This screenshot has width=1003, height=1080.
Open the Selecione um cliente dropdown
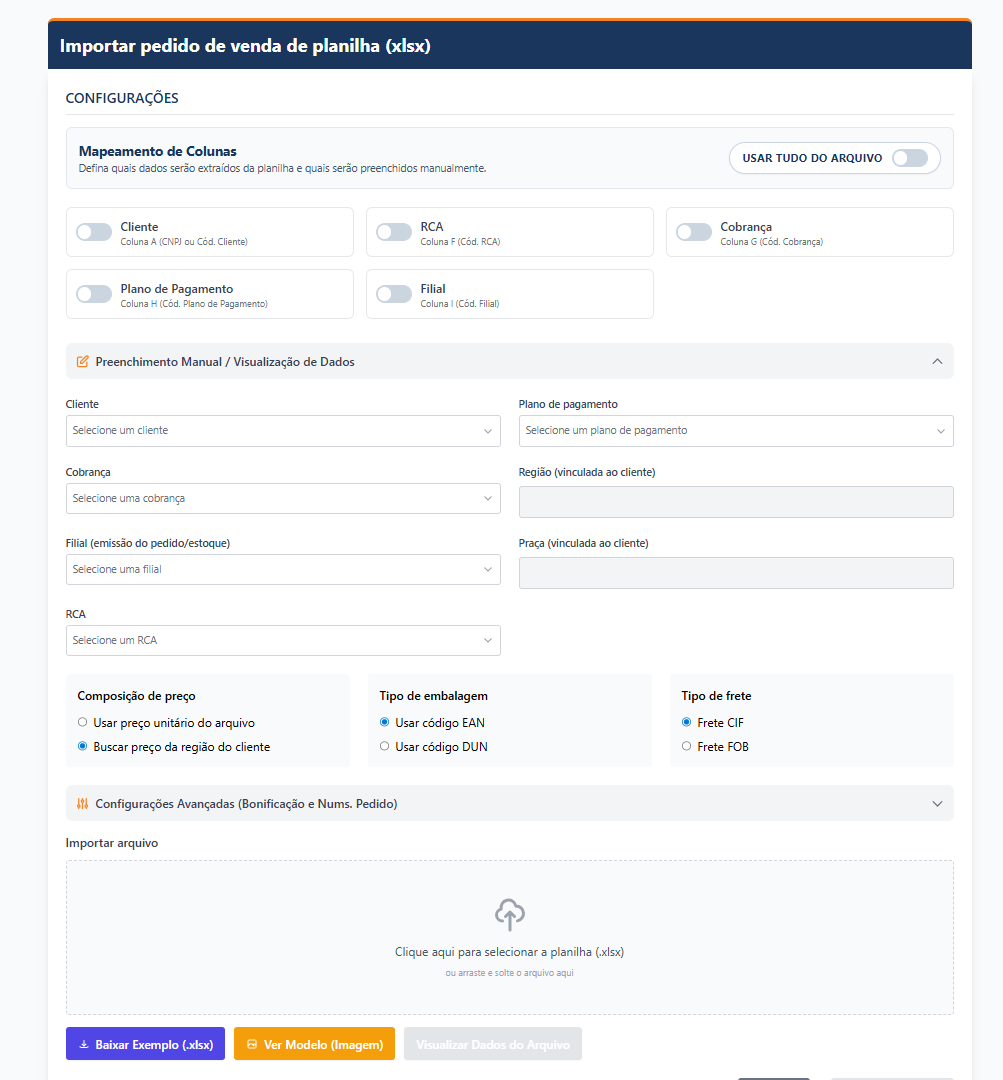[283, 430]
